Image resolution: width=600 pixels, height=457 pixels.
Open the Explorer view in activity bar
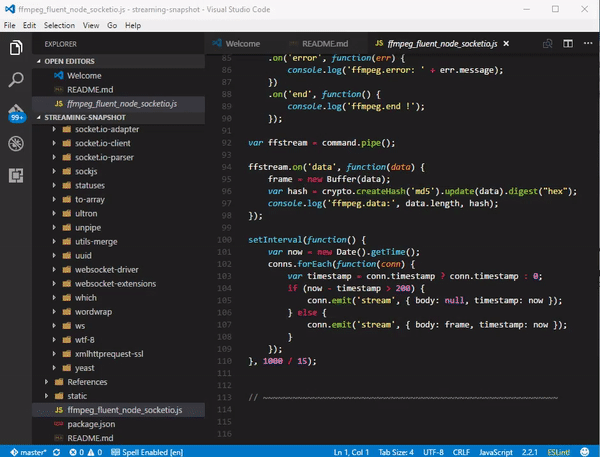[x=16, y=46]
